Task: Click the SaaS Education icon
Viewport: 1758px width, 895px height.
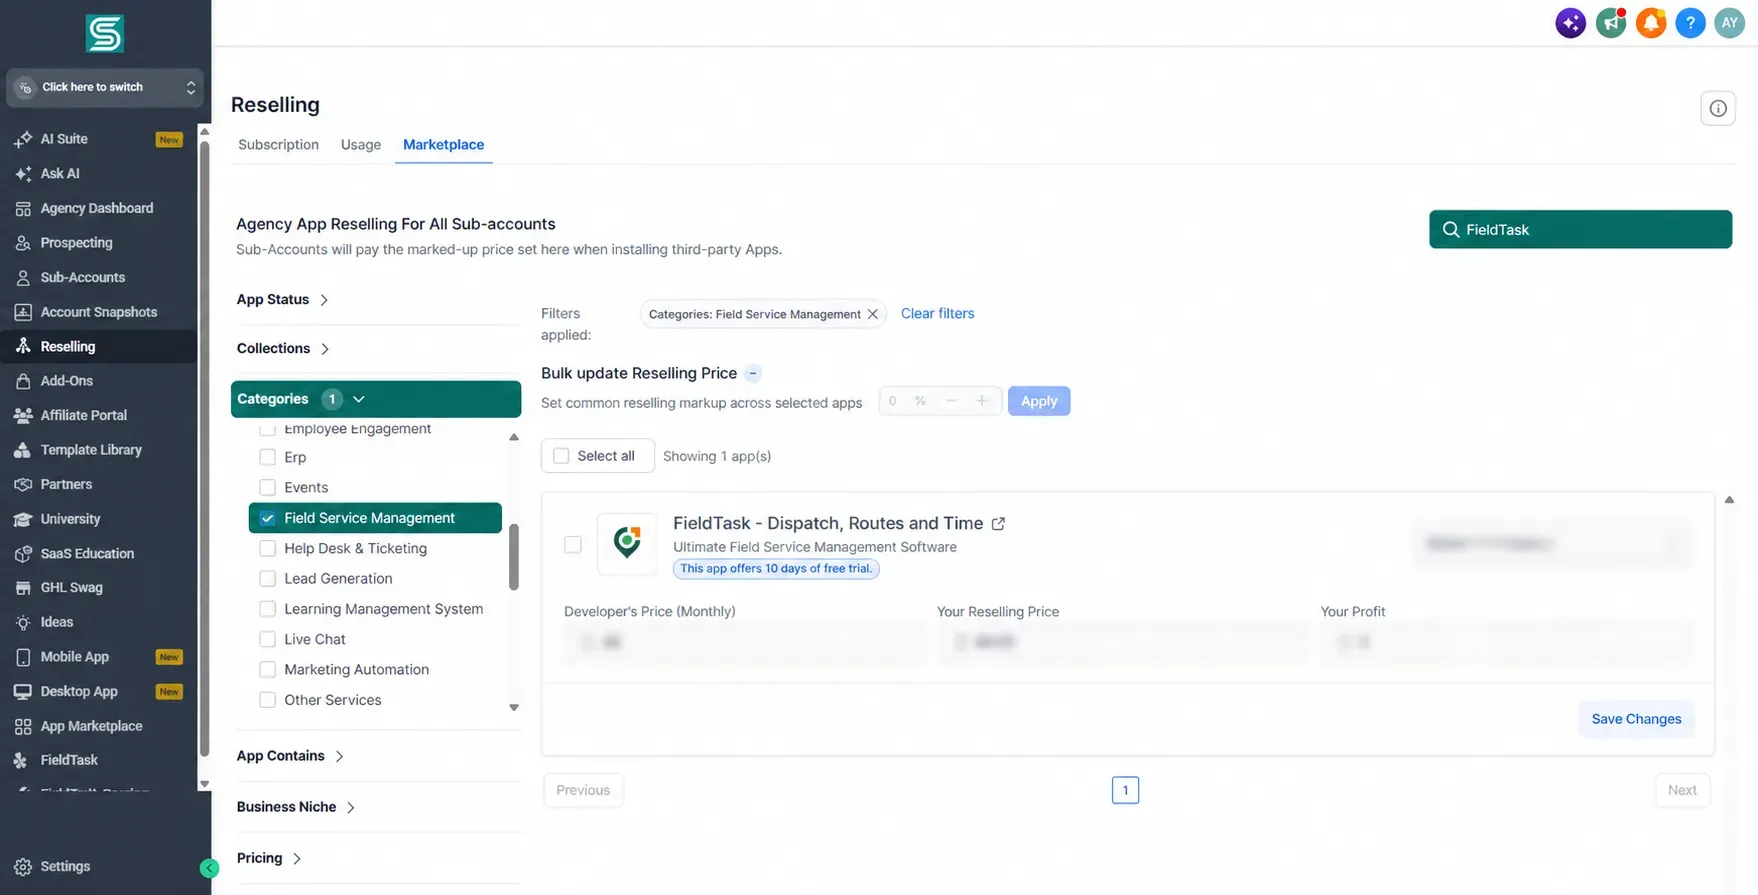Action: click(x=23, y=553)
